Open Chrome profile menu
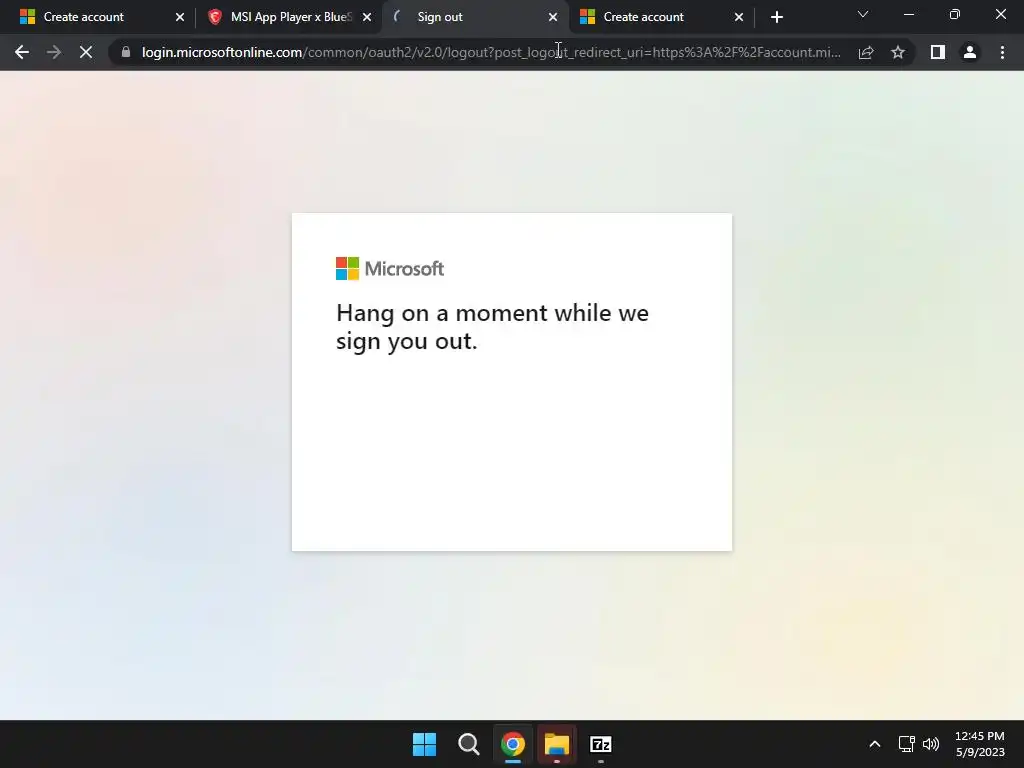This screenshot has height=768, width=1024. [970, 52]
